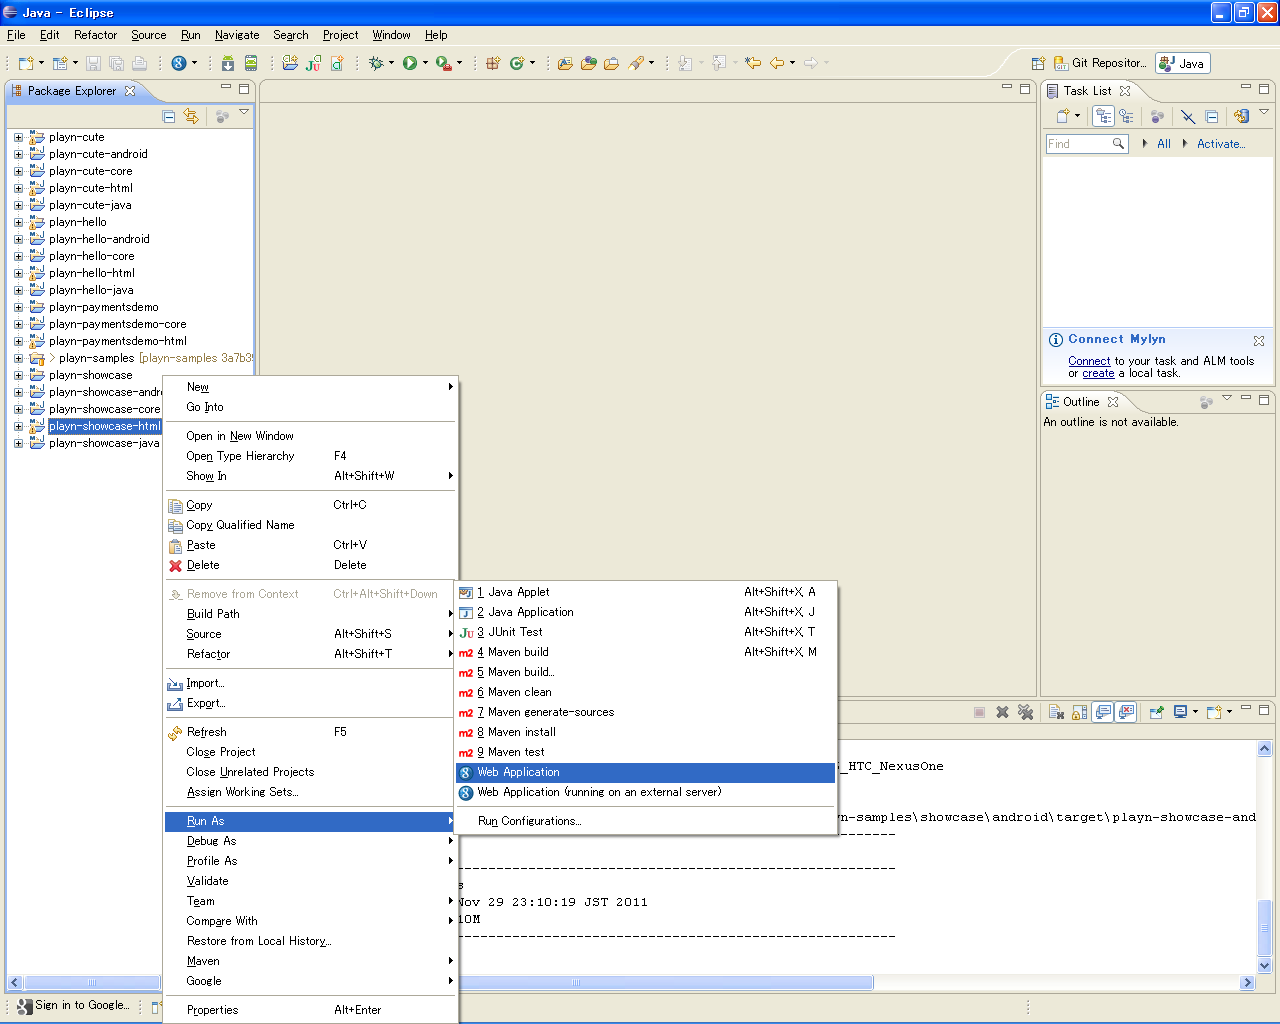
Task: Click the New Java Package icon
Action: pyautogui.click(x=493, y=63)
